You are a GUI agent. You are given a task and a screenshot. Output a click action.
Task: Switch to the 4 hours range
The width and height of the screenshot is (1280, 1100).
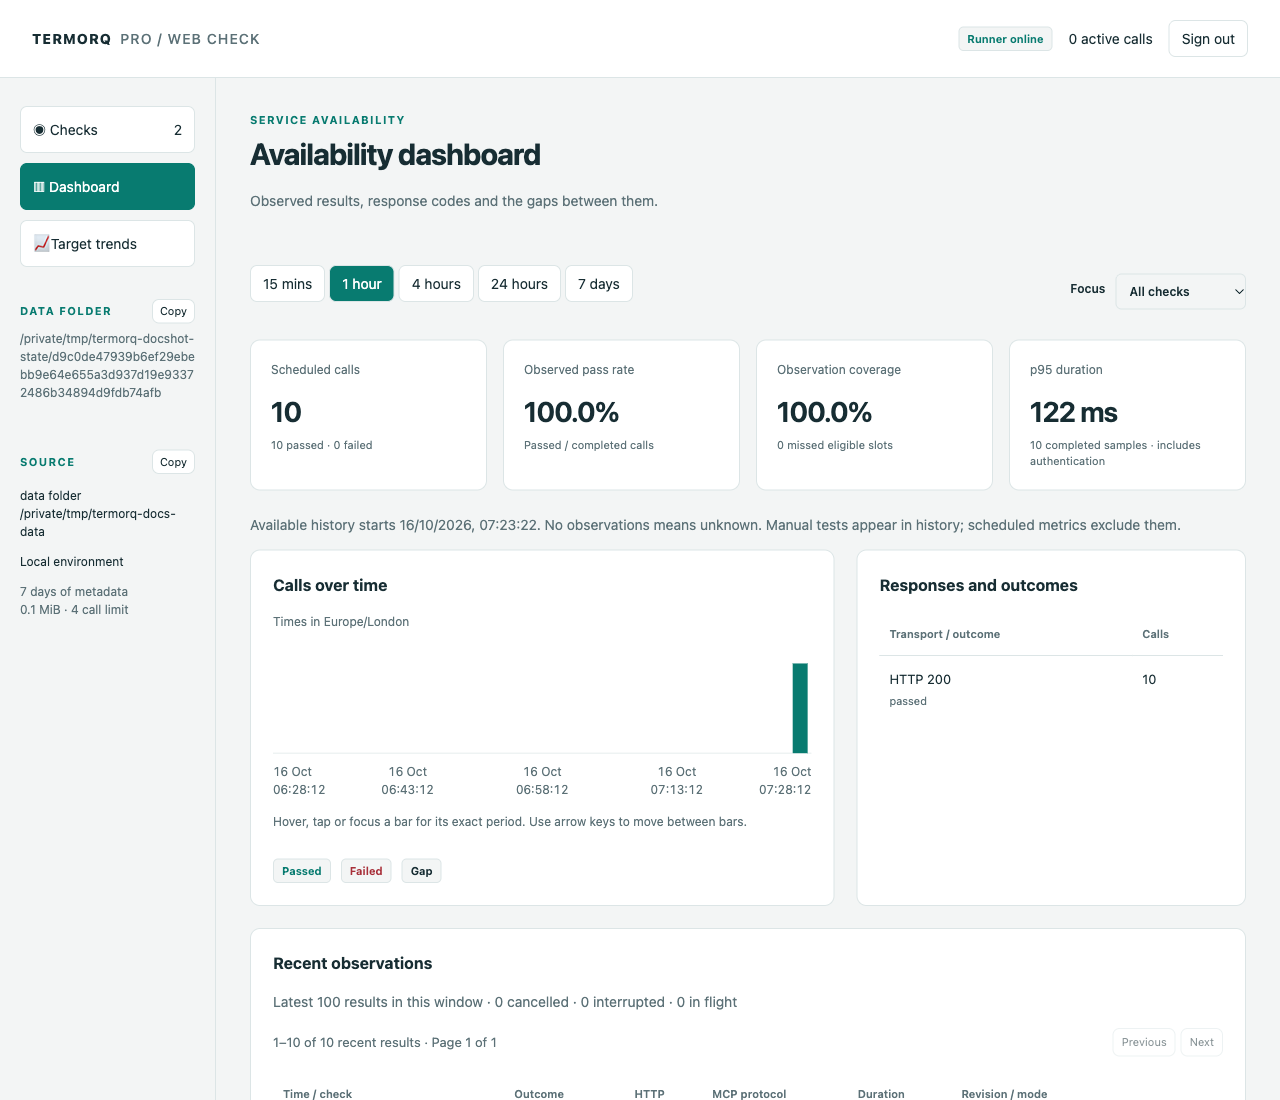click(x=436, y=284)
